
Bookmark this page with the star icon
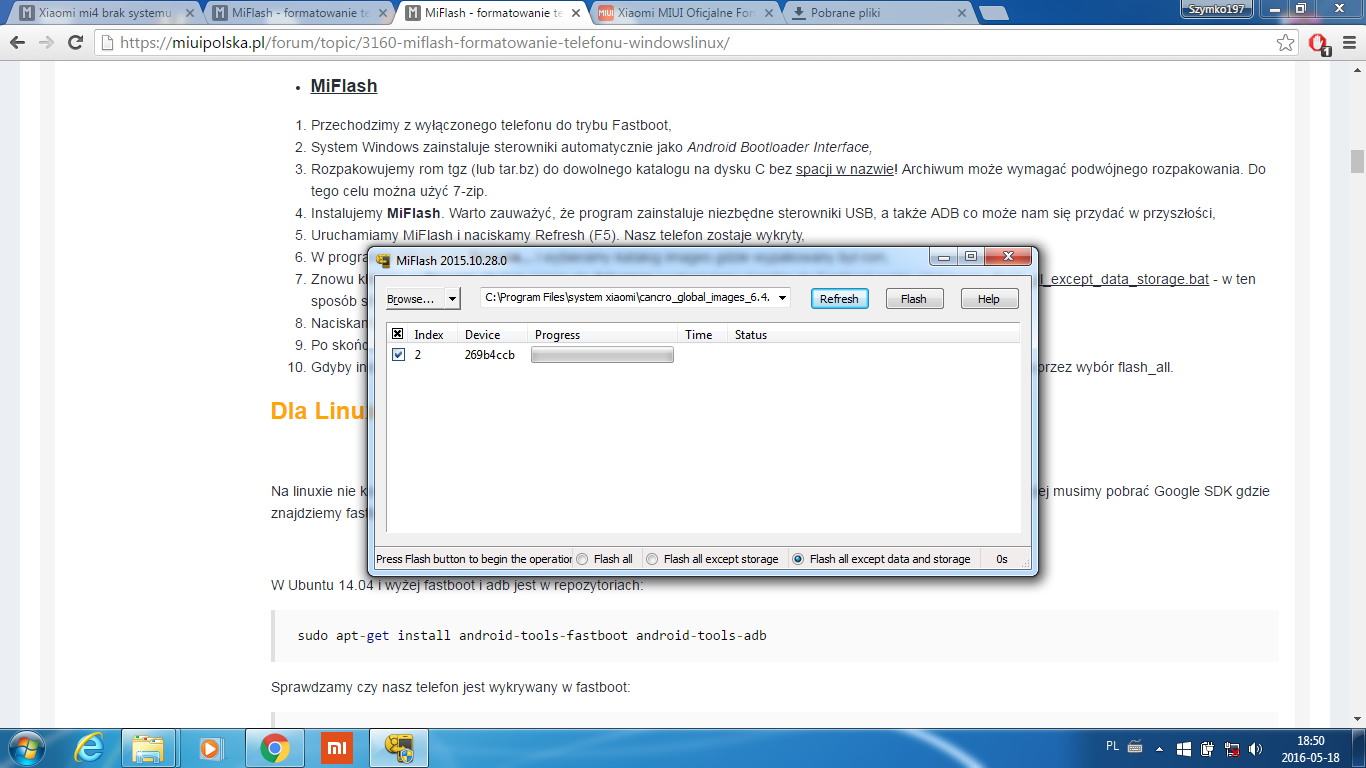point(1286,43)
